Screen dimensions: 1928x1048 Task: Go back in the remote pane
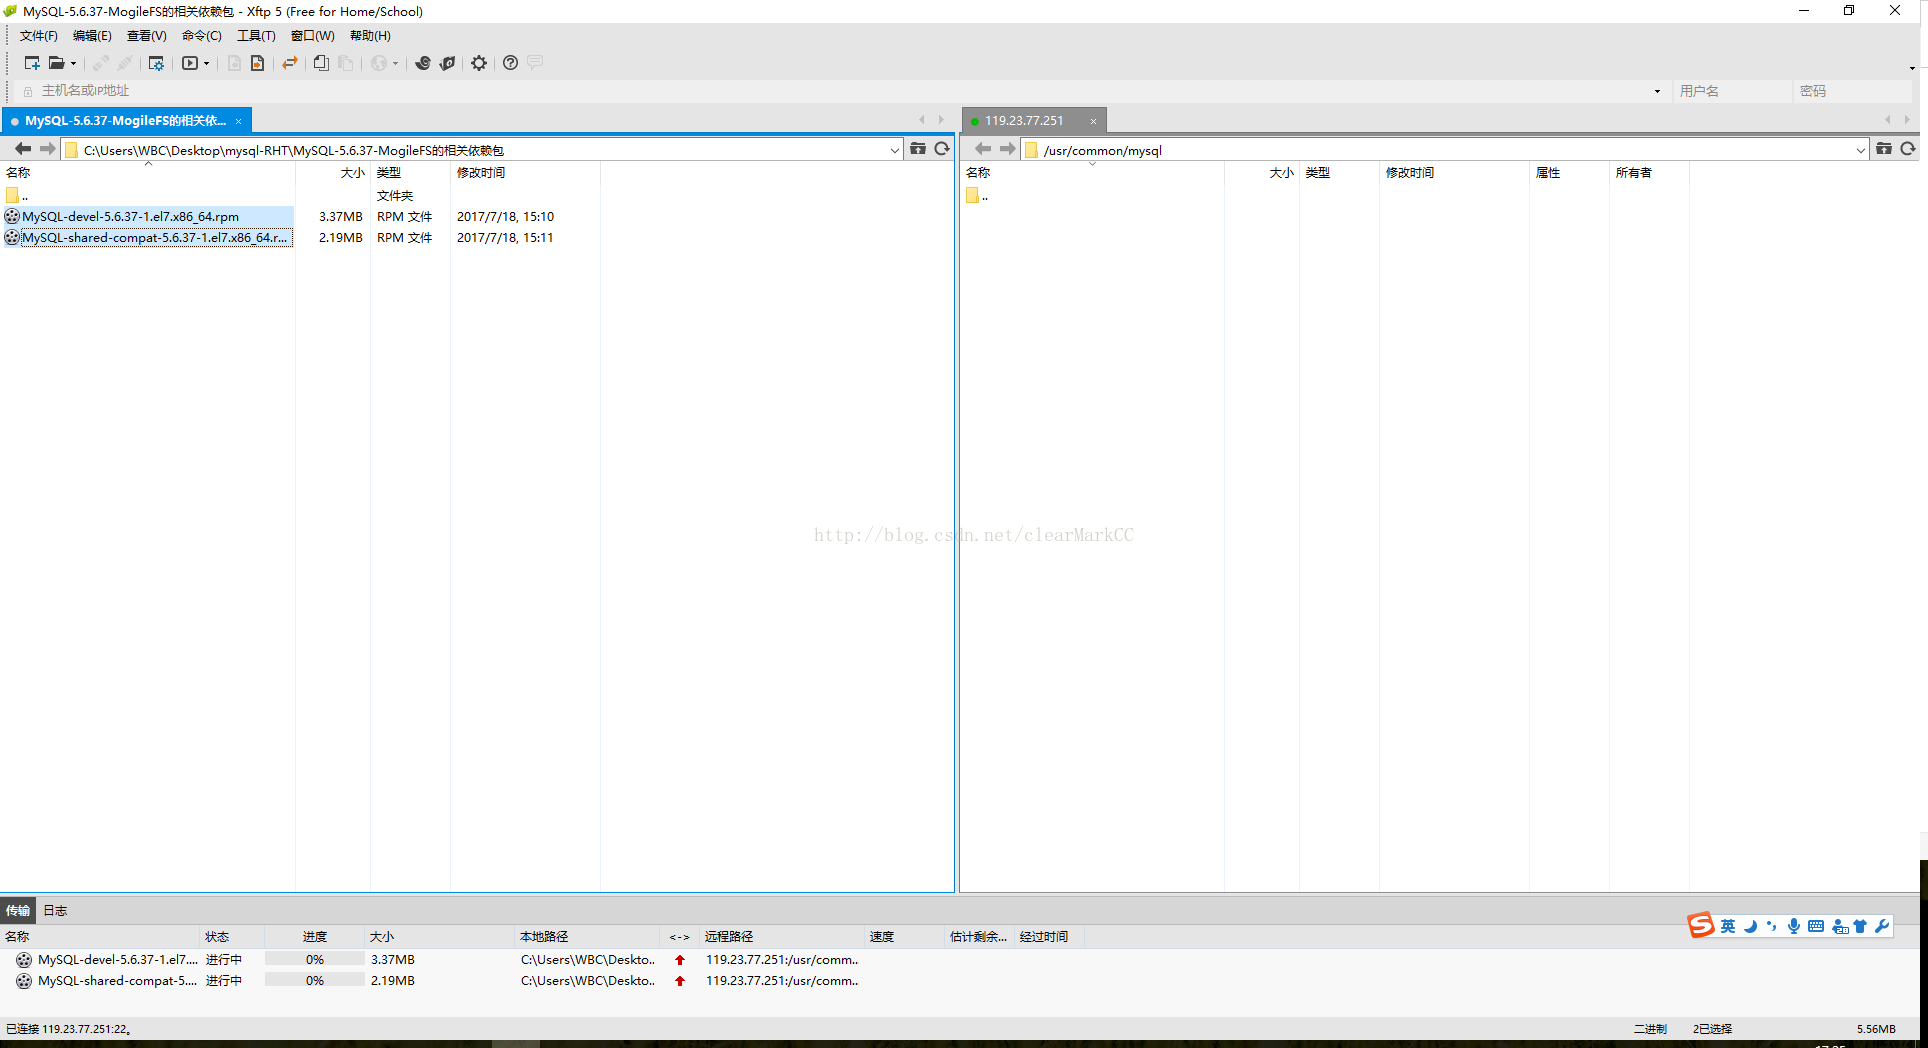point(983,149)
